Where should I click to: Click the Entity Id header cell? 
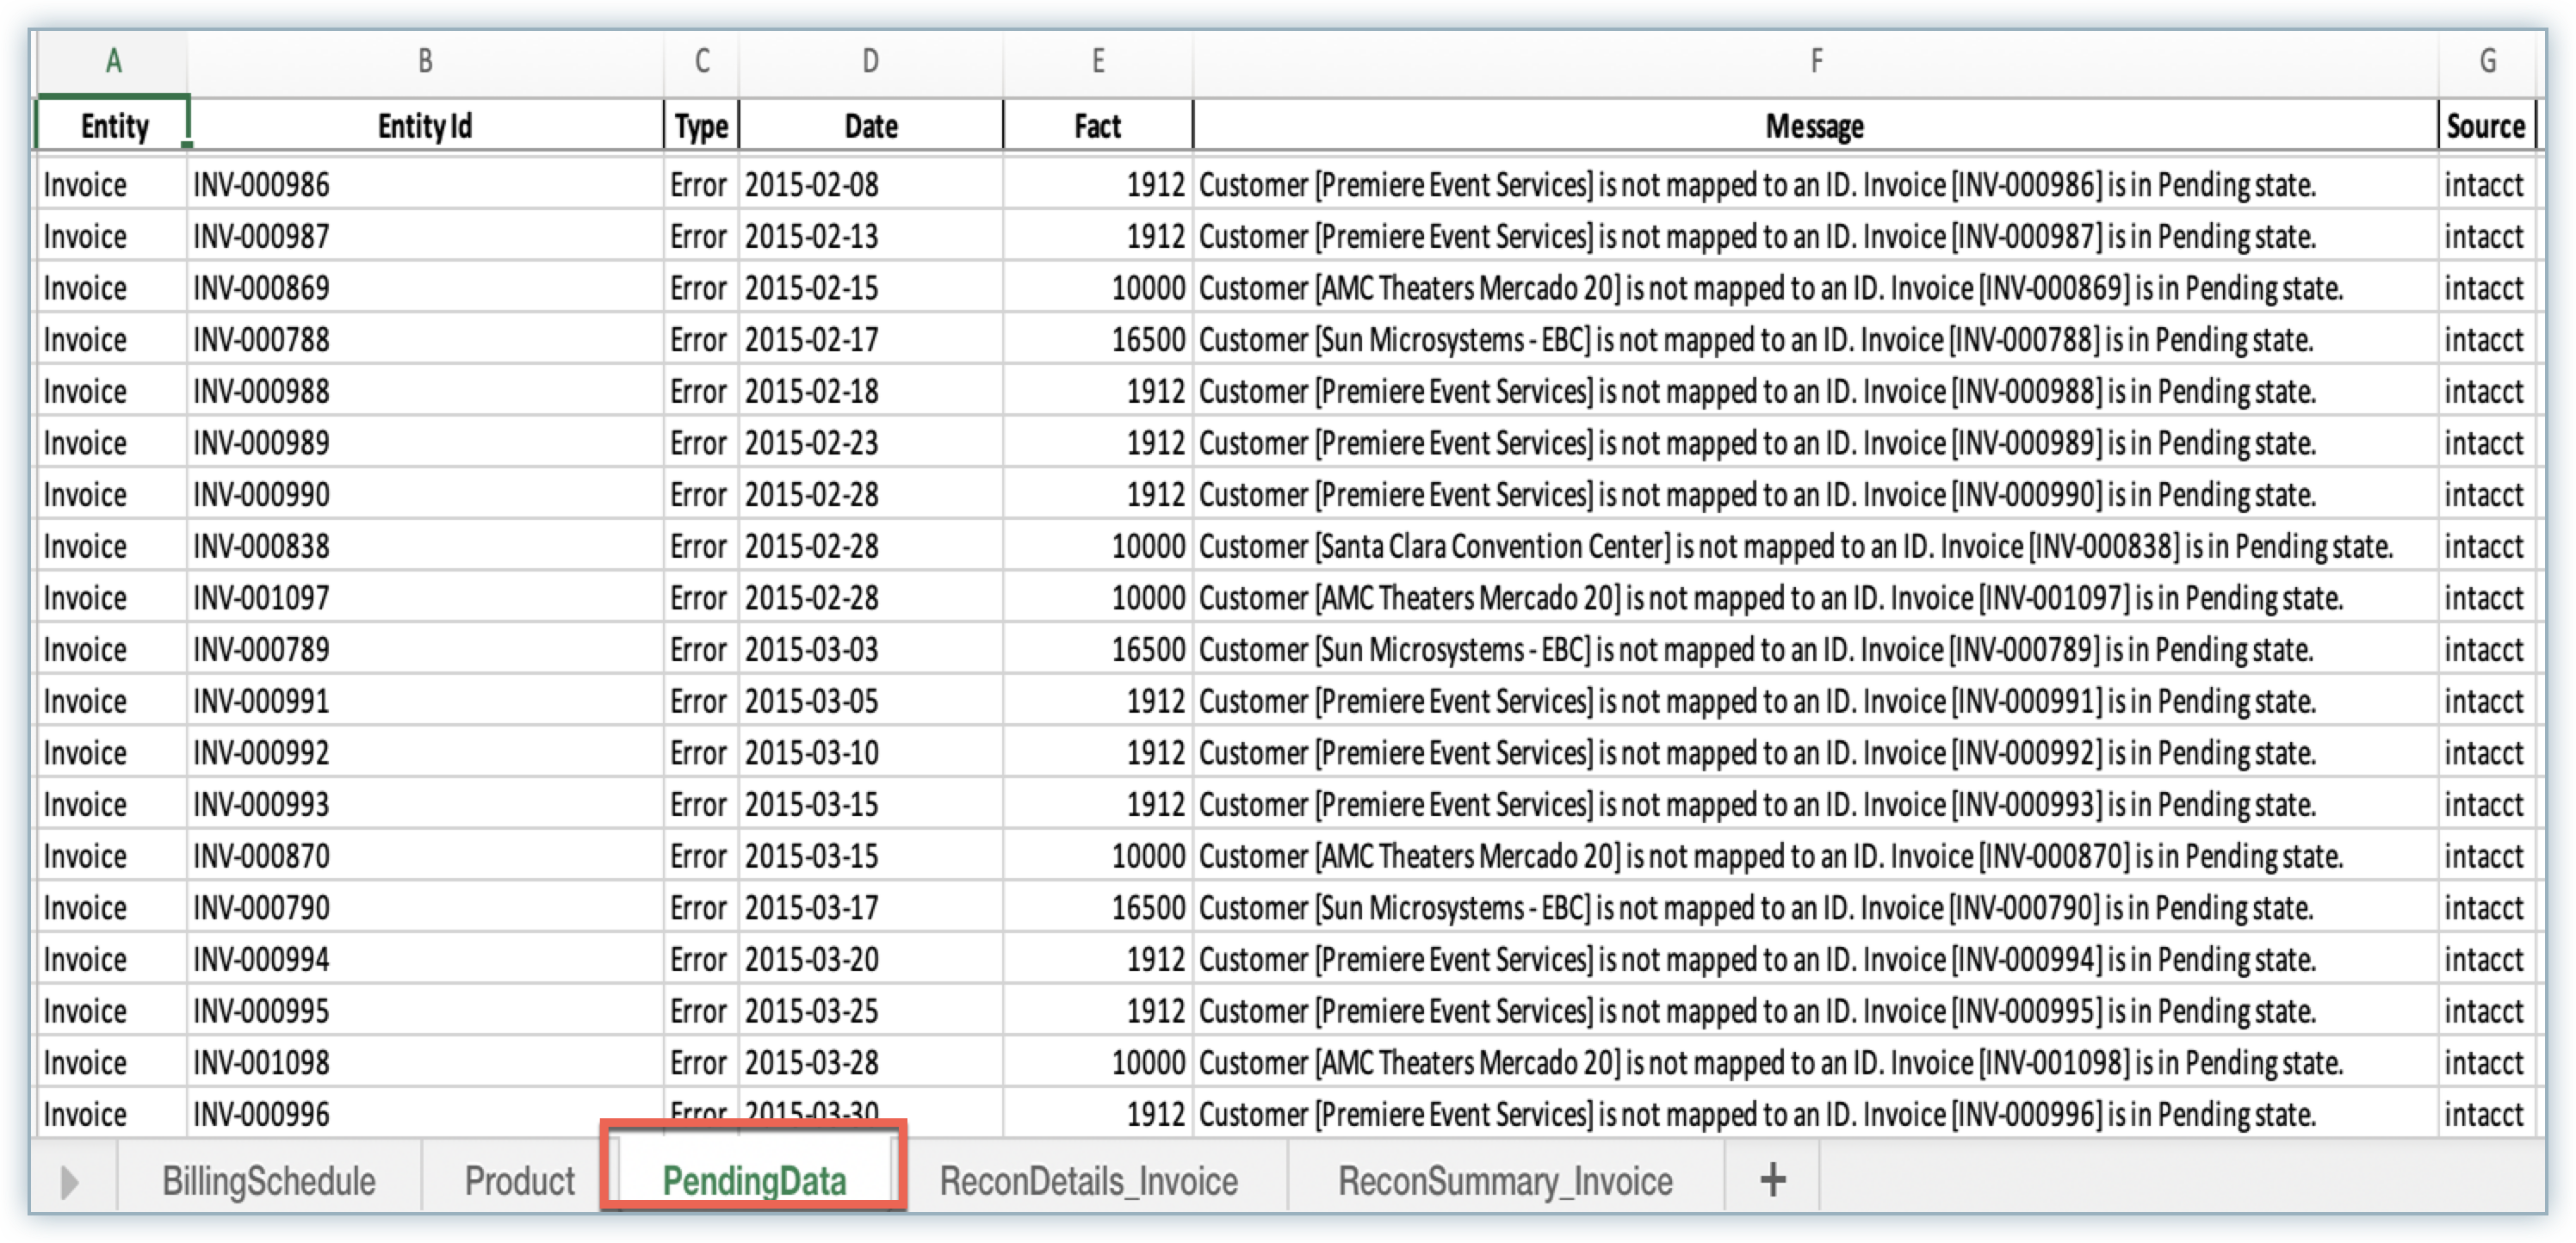(x=425, y=127)
